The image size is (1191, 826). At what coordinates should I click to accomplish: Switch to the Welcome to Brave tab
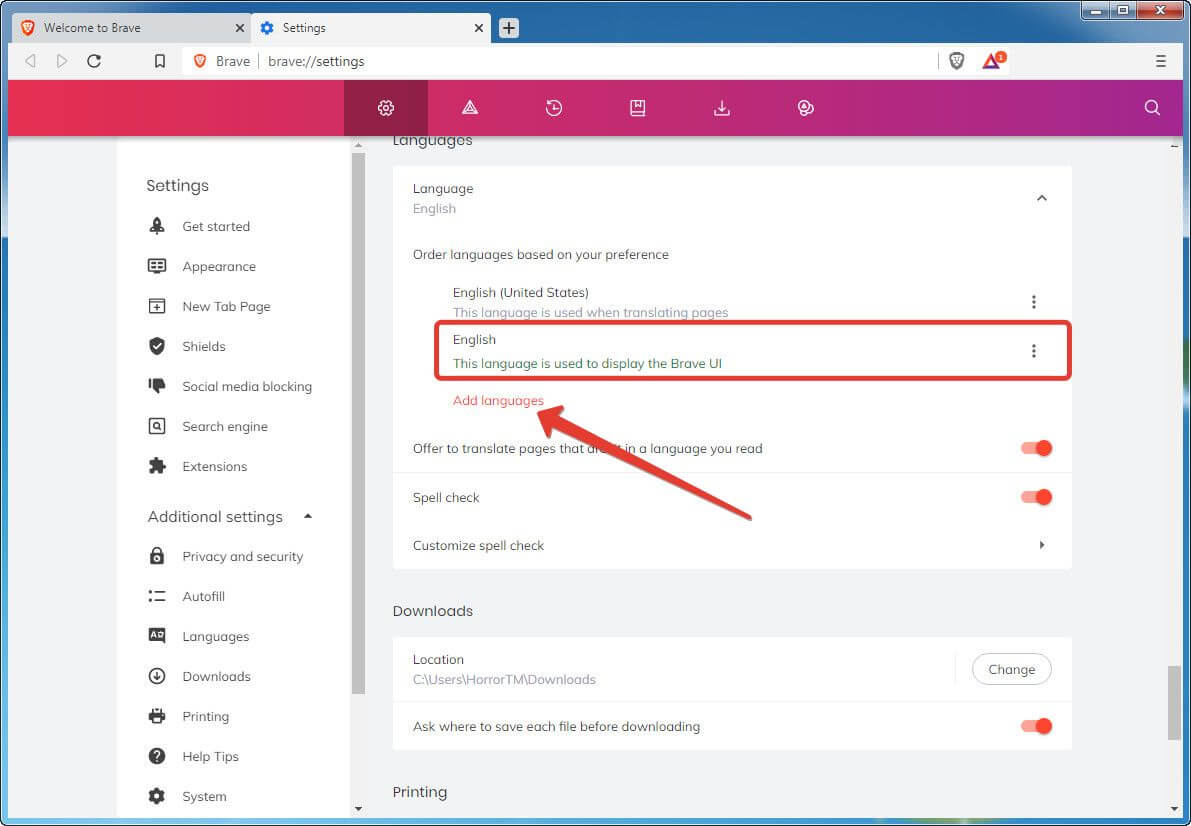point(131,28)
